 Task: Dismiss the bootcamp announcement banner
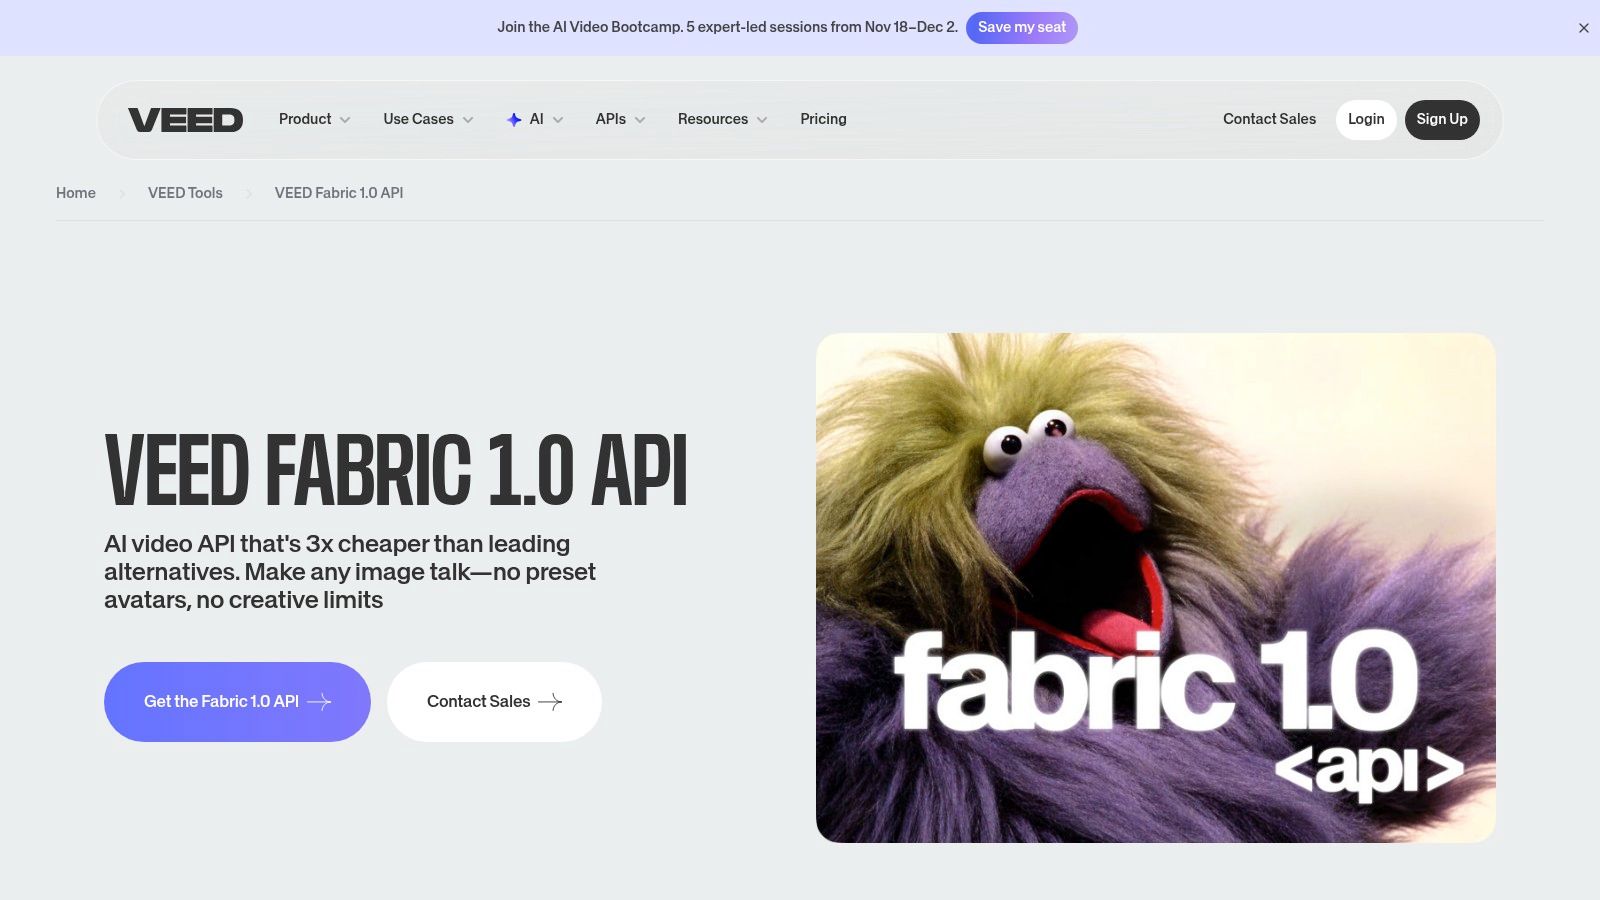tap(1583, 28)
